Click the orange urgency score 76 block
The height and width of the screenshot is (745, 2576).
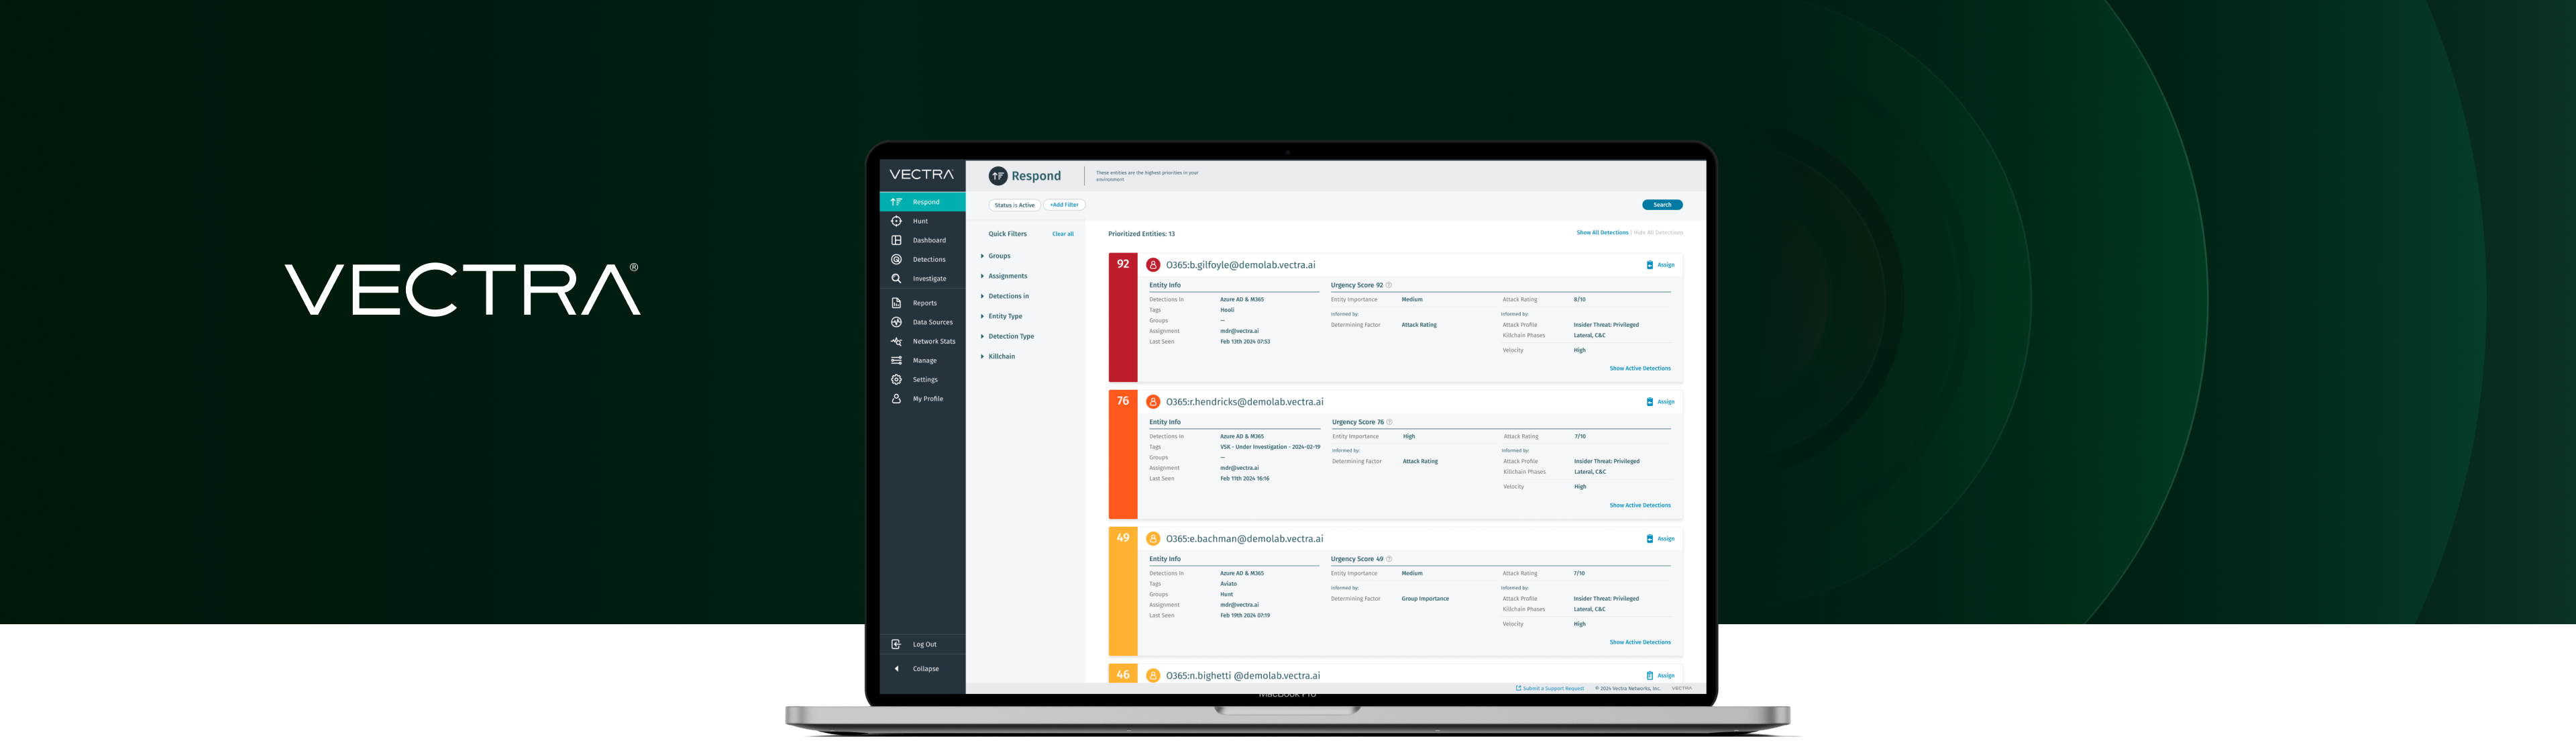(x=1123, y=454)
